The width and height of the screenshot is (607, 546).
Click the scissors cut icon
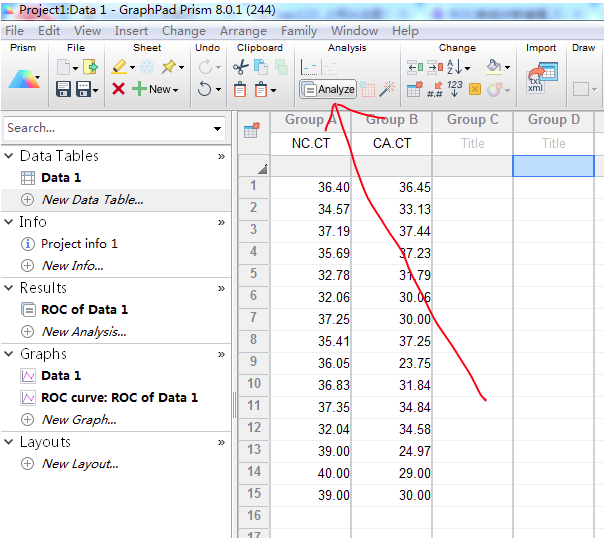241,67
